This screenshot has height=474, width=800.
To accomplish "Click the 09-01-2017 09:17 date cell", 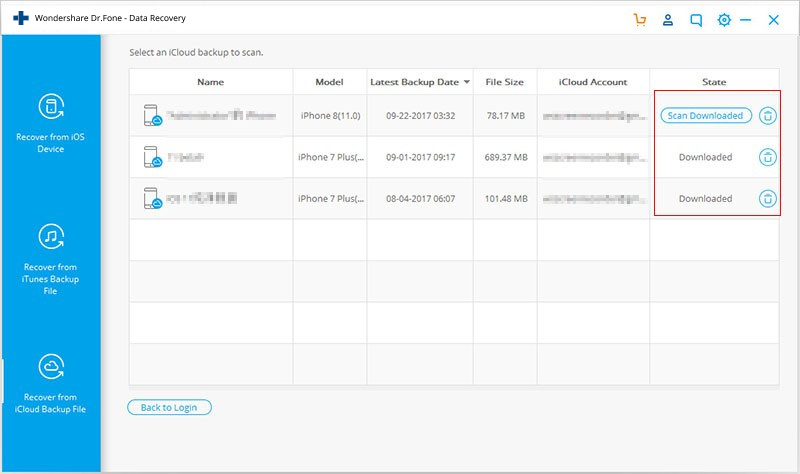I will click(x=420, y=157).
